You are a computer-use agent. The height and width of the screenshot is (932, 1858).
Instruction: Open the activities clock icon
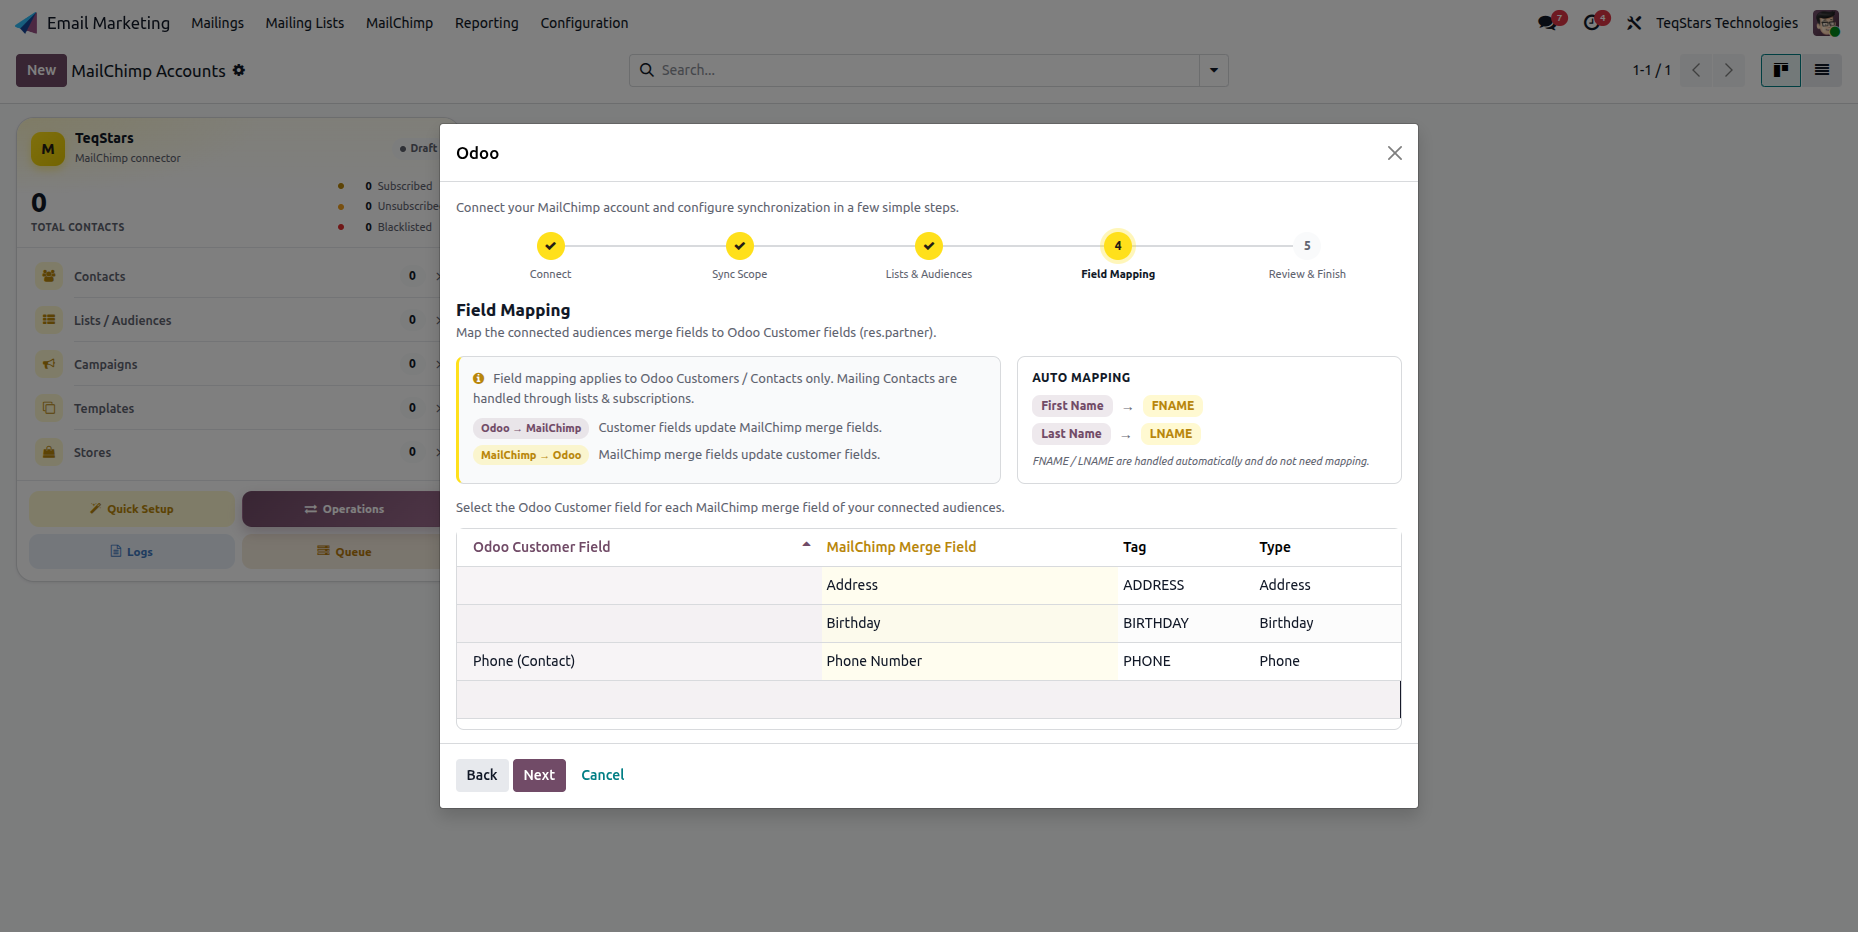tap(1592, 23)
